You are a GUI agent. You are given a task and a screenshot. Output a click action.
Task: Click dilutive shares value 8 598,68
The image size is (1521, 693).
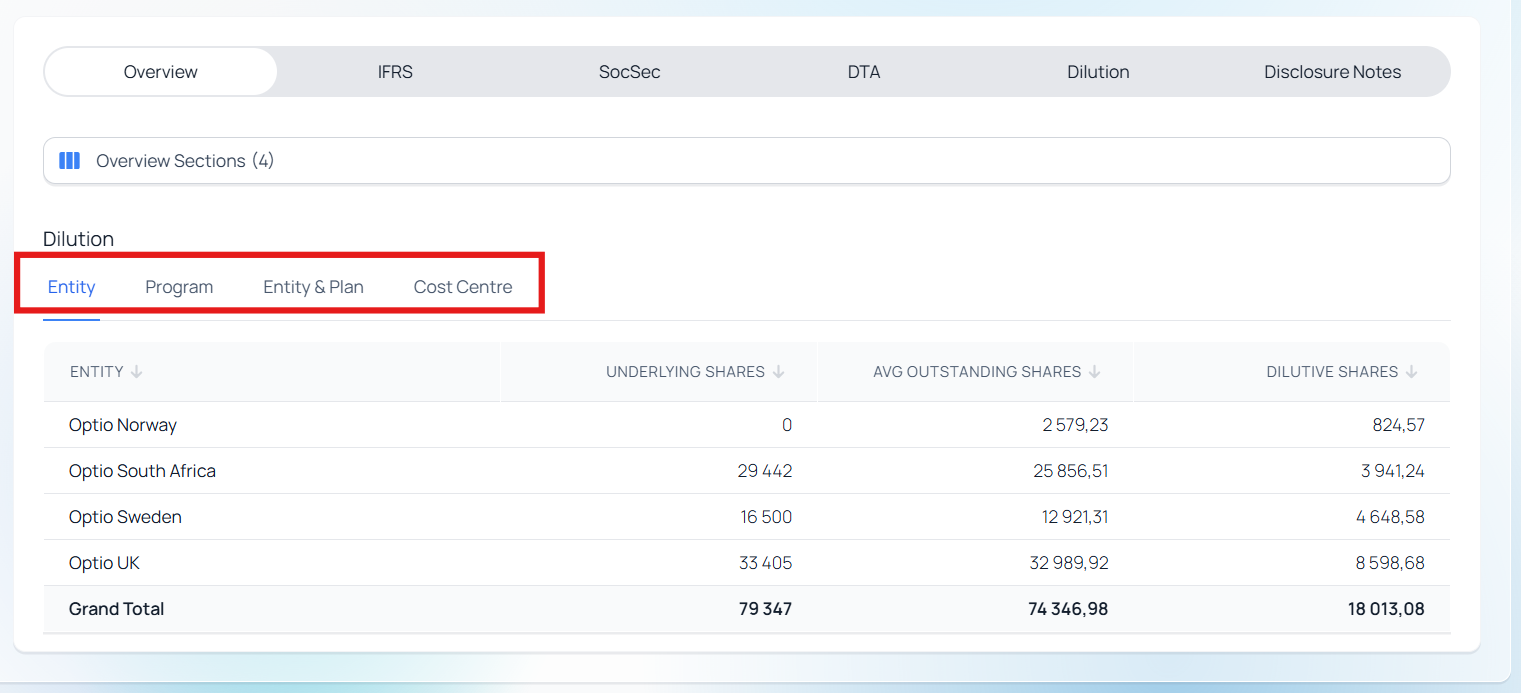click(x=1391, y=563)
